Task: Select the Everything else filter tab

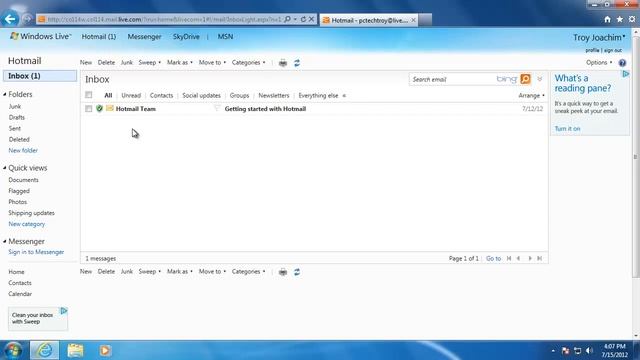Action: tap(318, 95)
